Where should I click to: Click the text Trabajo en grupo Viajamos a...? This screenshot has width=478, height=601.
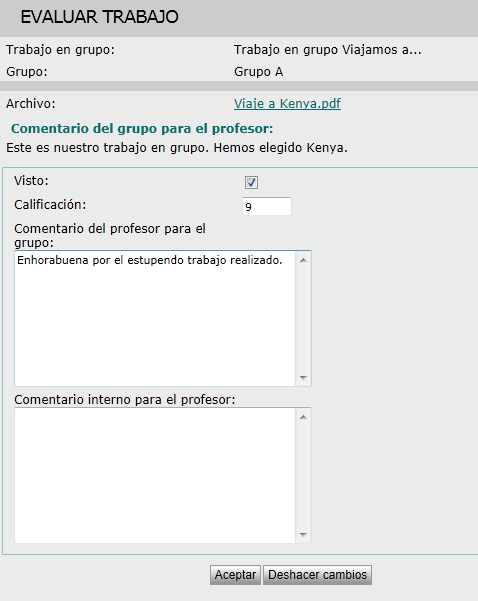tap(328, 50)
